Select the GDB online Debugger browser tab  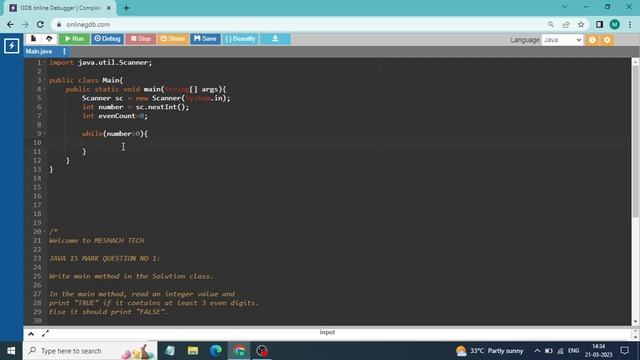click(60, 8)
